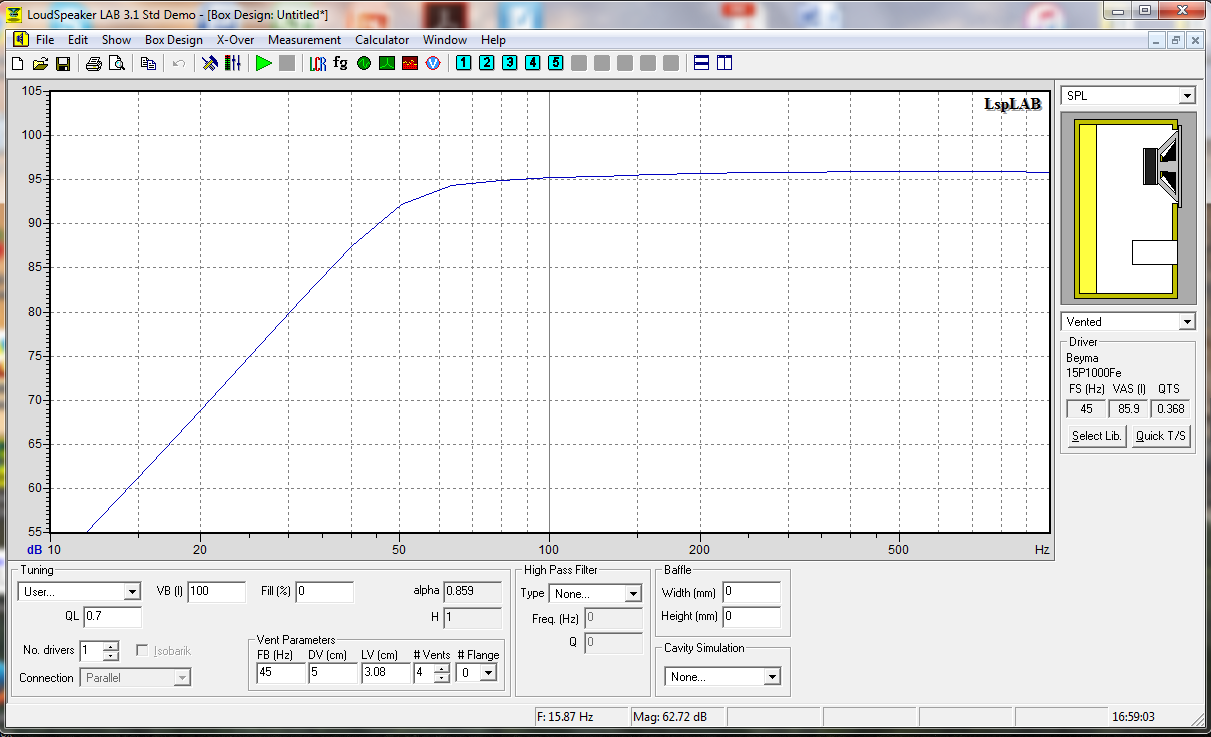Open a file with the folder icon
Screen dimensions: 1211x737
[x=40, y=63]
